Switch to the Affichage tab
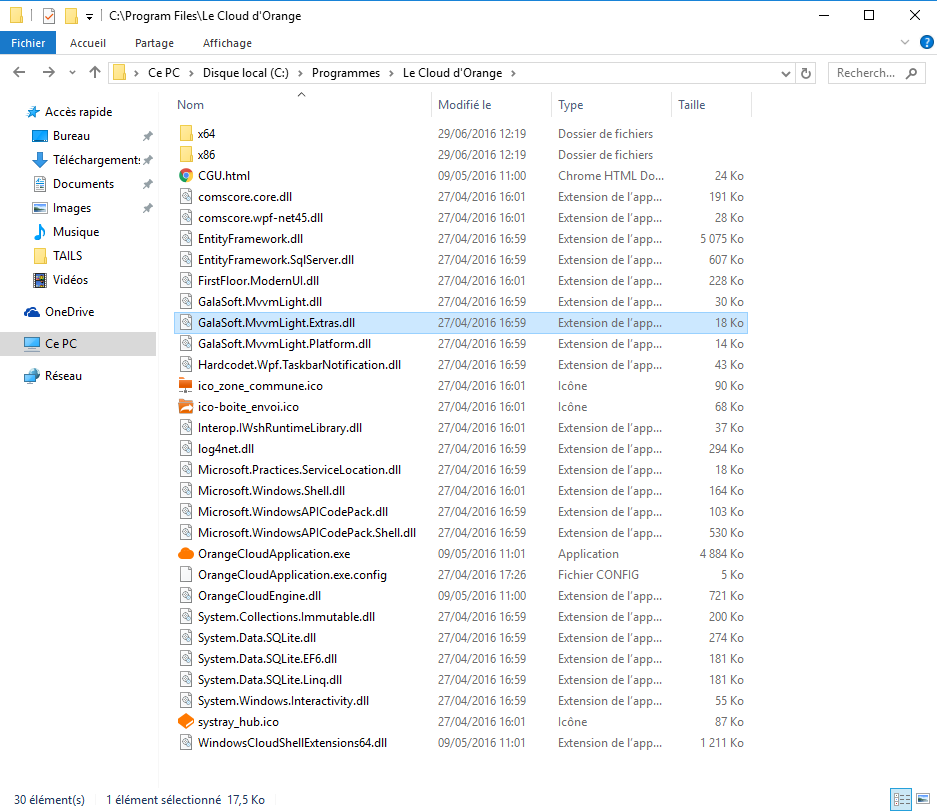 point(226,42)
